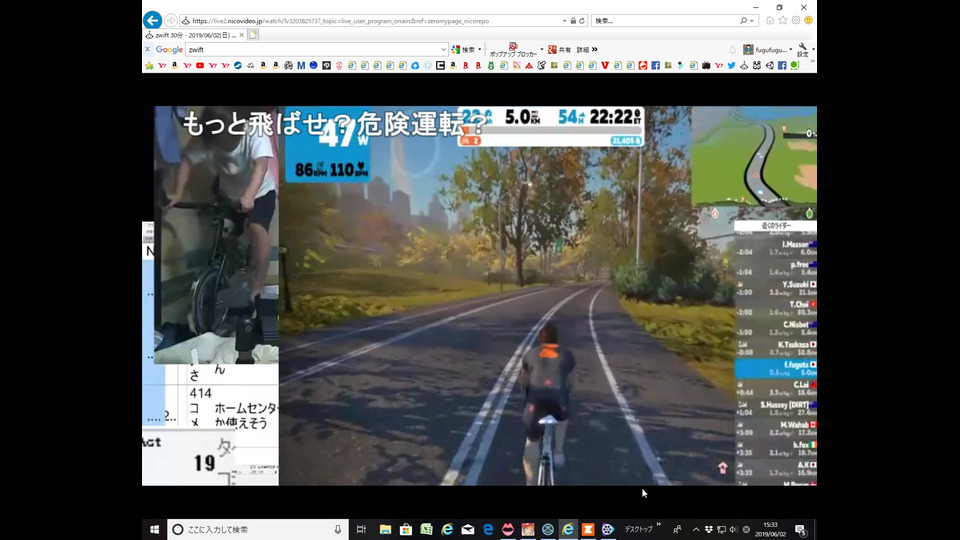Open Task View on the taskbar

[x=361, y=529]
